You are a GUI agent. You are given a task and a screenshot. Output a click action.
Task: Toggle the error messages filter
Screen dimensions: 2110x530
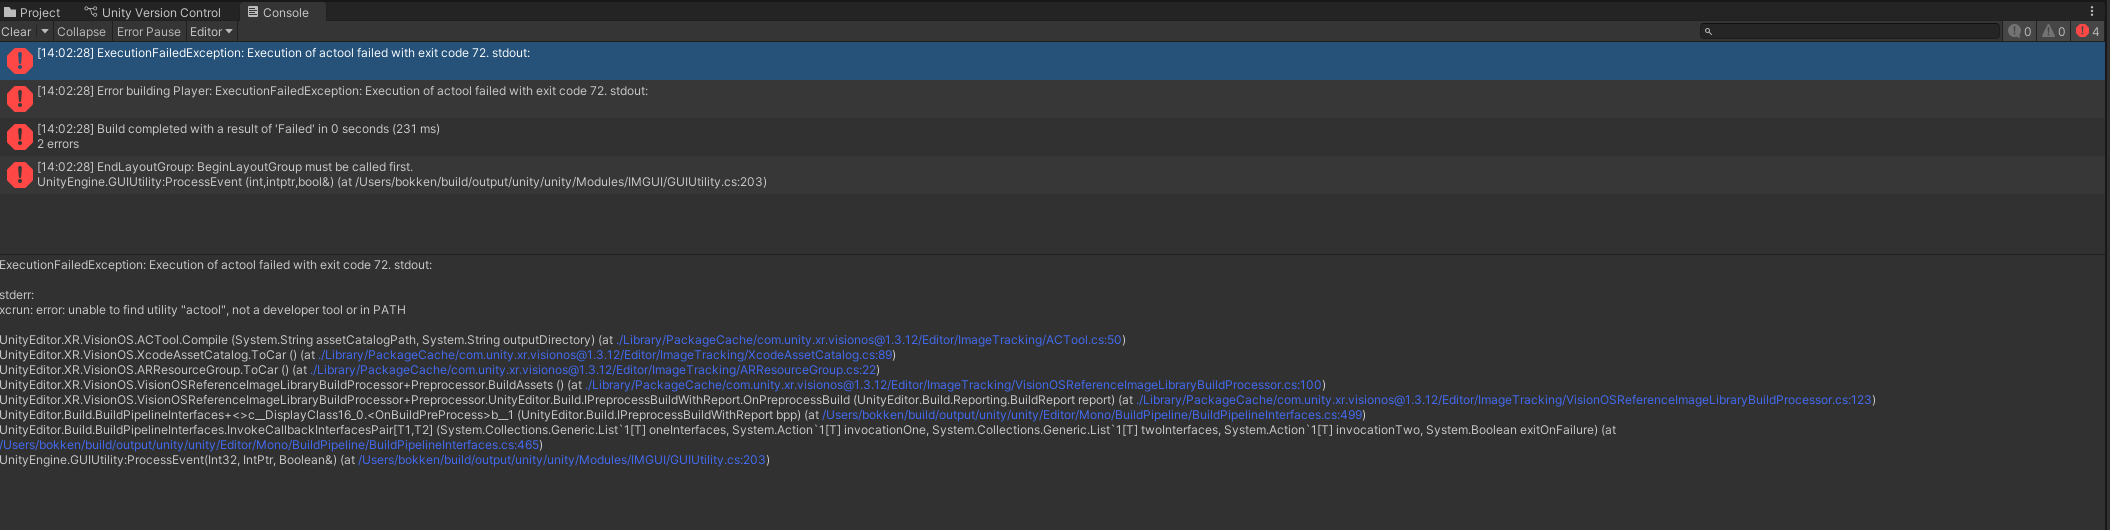tap(2087, 31)
